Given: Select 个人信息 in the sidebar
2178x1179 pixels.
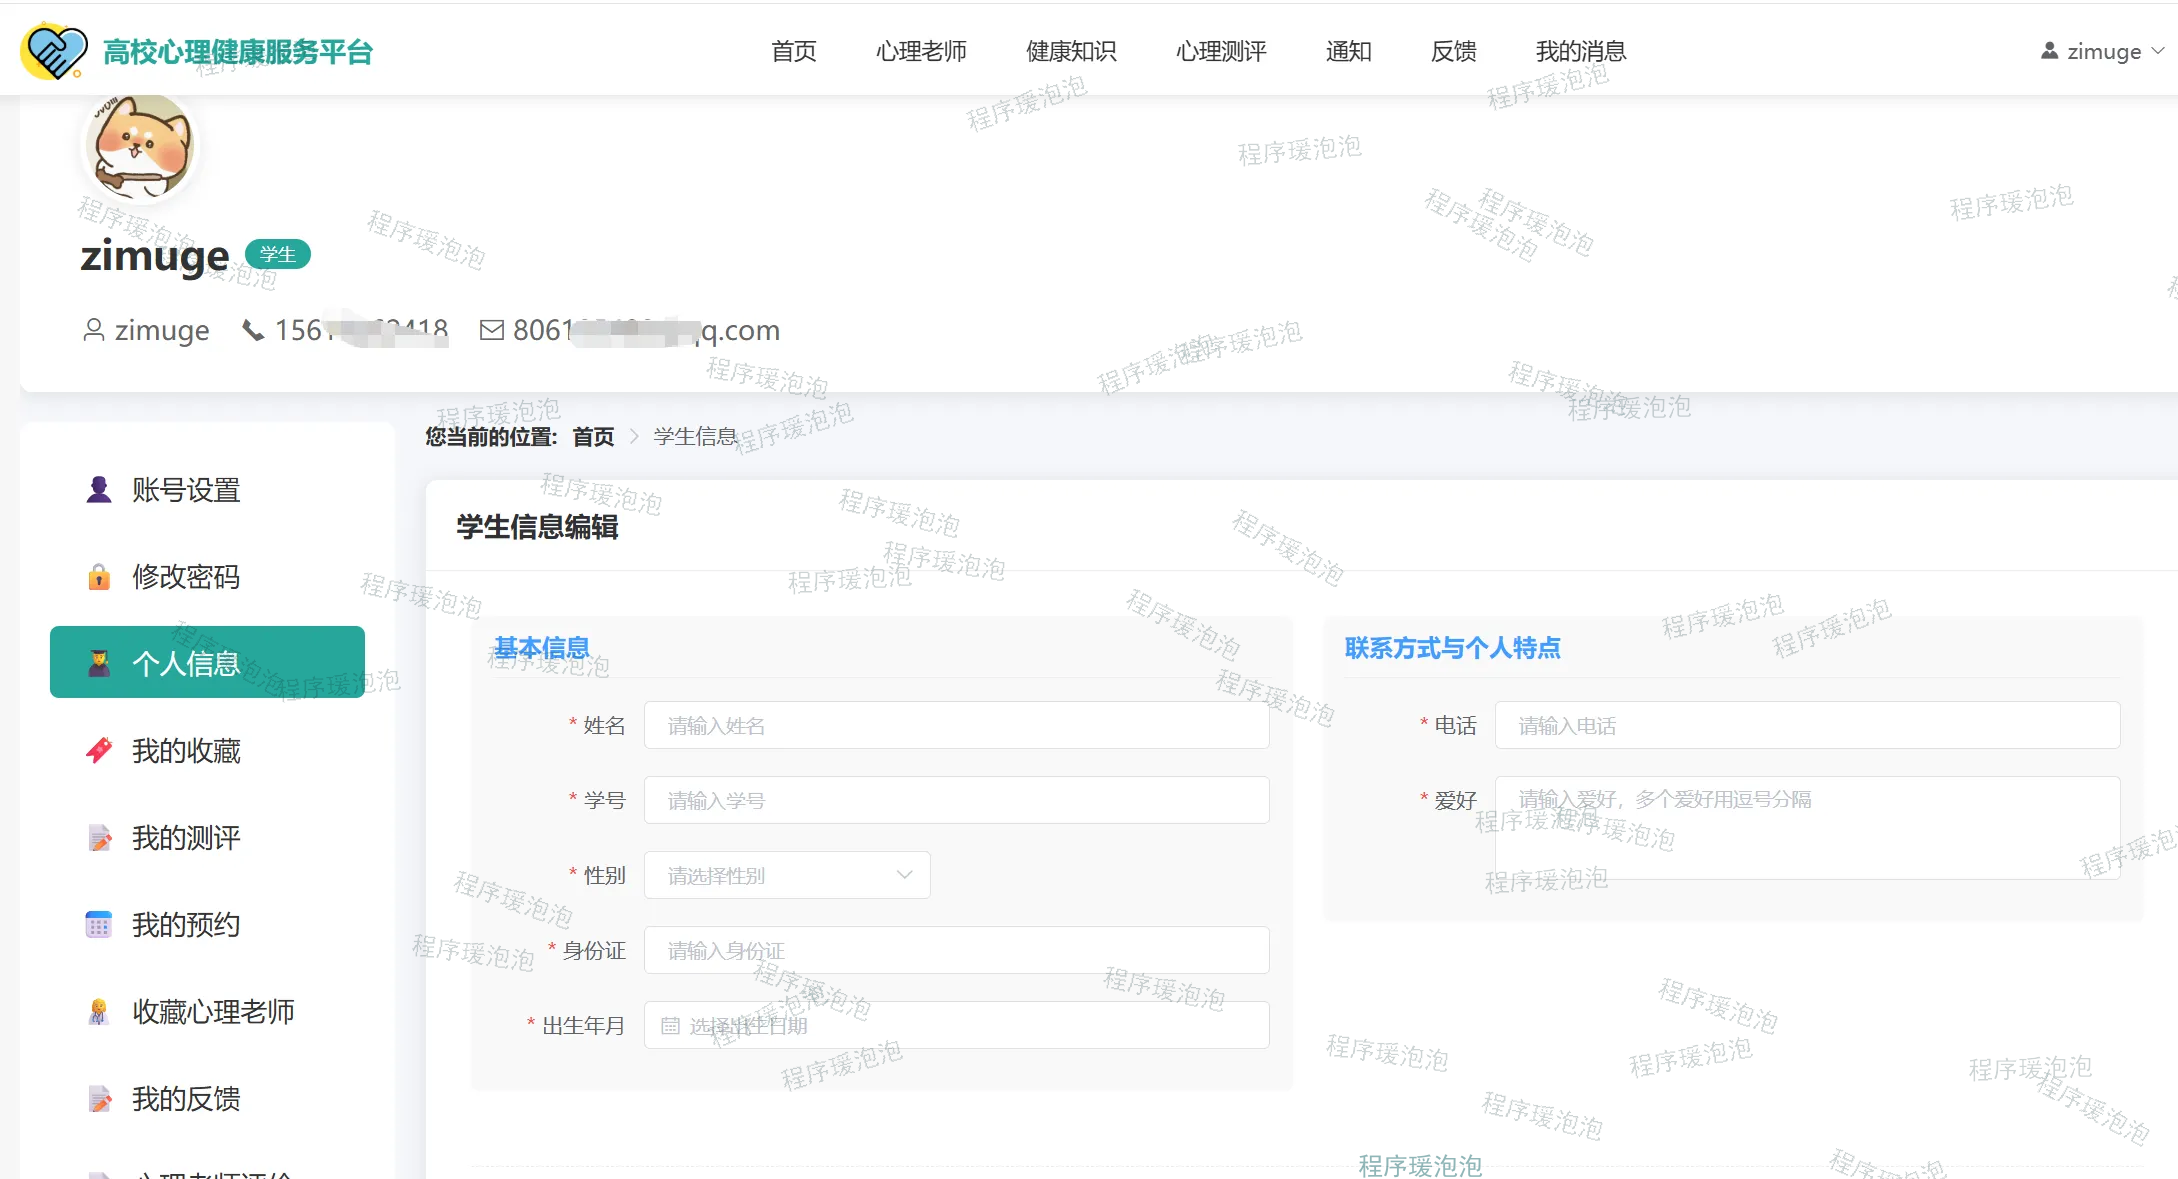Looking at the screenshot, I should coord(207,663).
